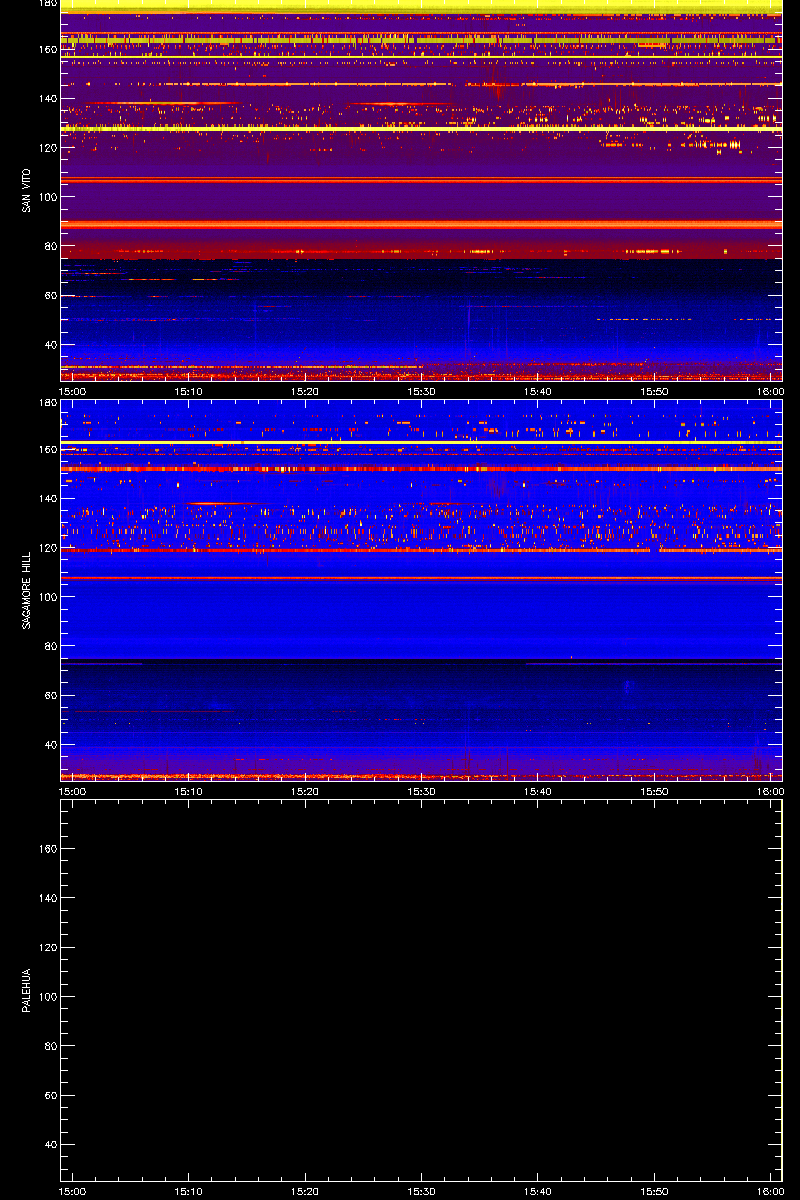Screen dimensions: 800x1200
Task: Click 100 label on Palehua axis
Action: click(46, 997)
